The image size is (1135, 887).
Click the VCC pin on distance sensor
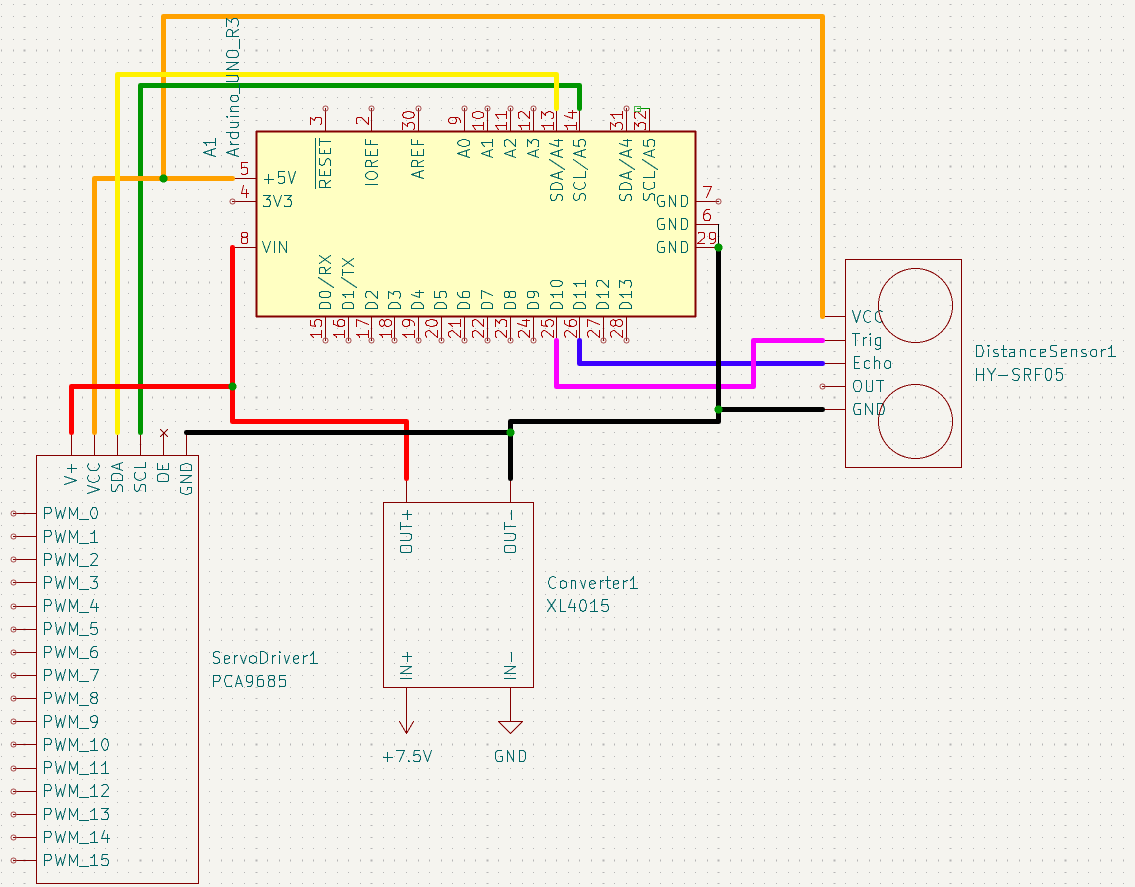[x=867, y=317]
